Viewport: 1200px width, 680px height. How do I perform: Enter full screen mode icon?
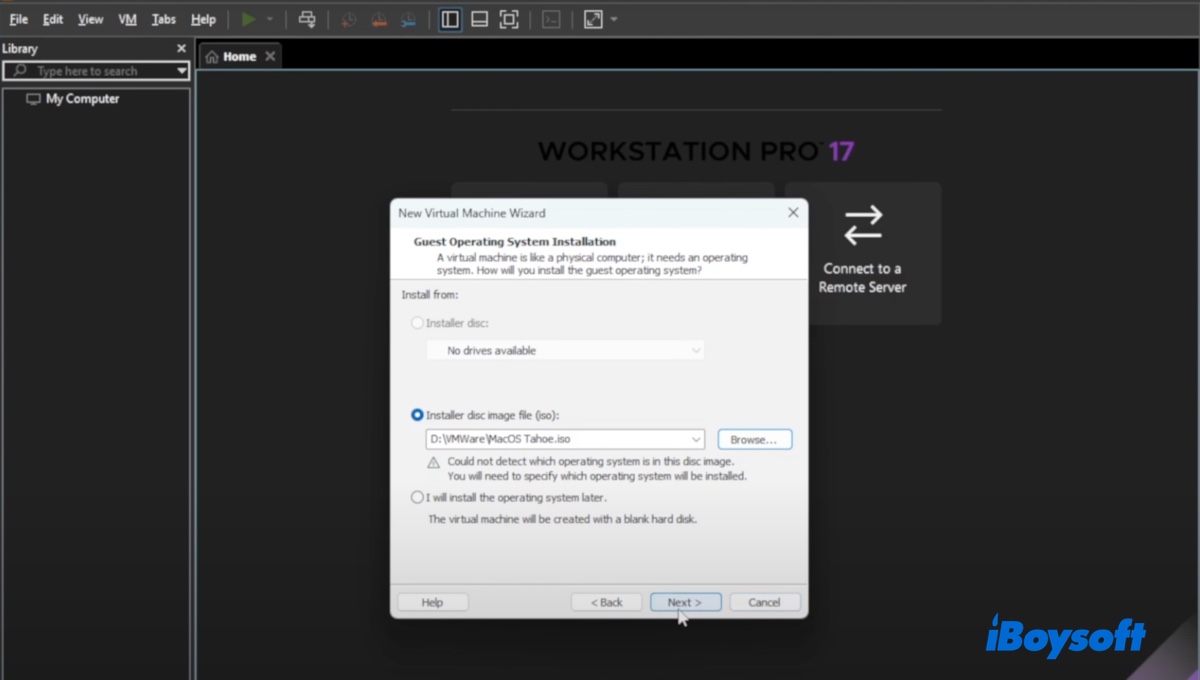click(509, 19)
